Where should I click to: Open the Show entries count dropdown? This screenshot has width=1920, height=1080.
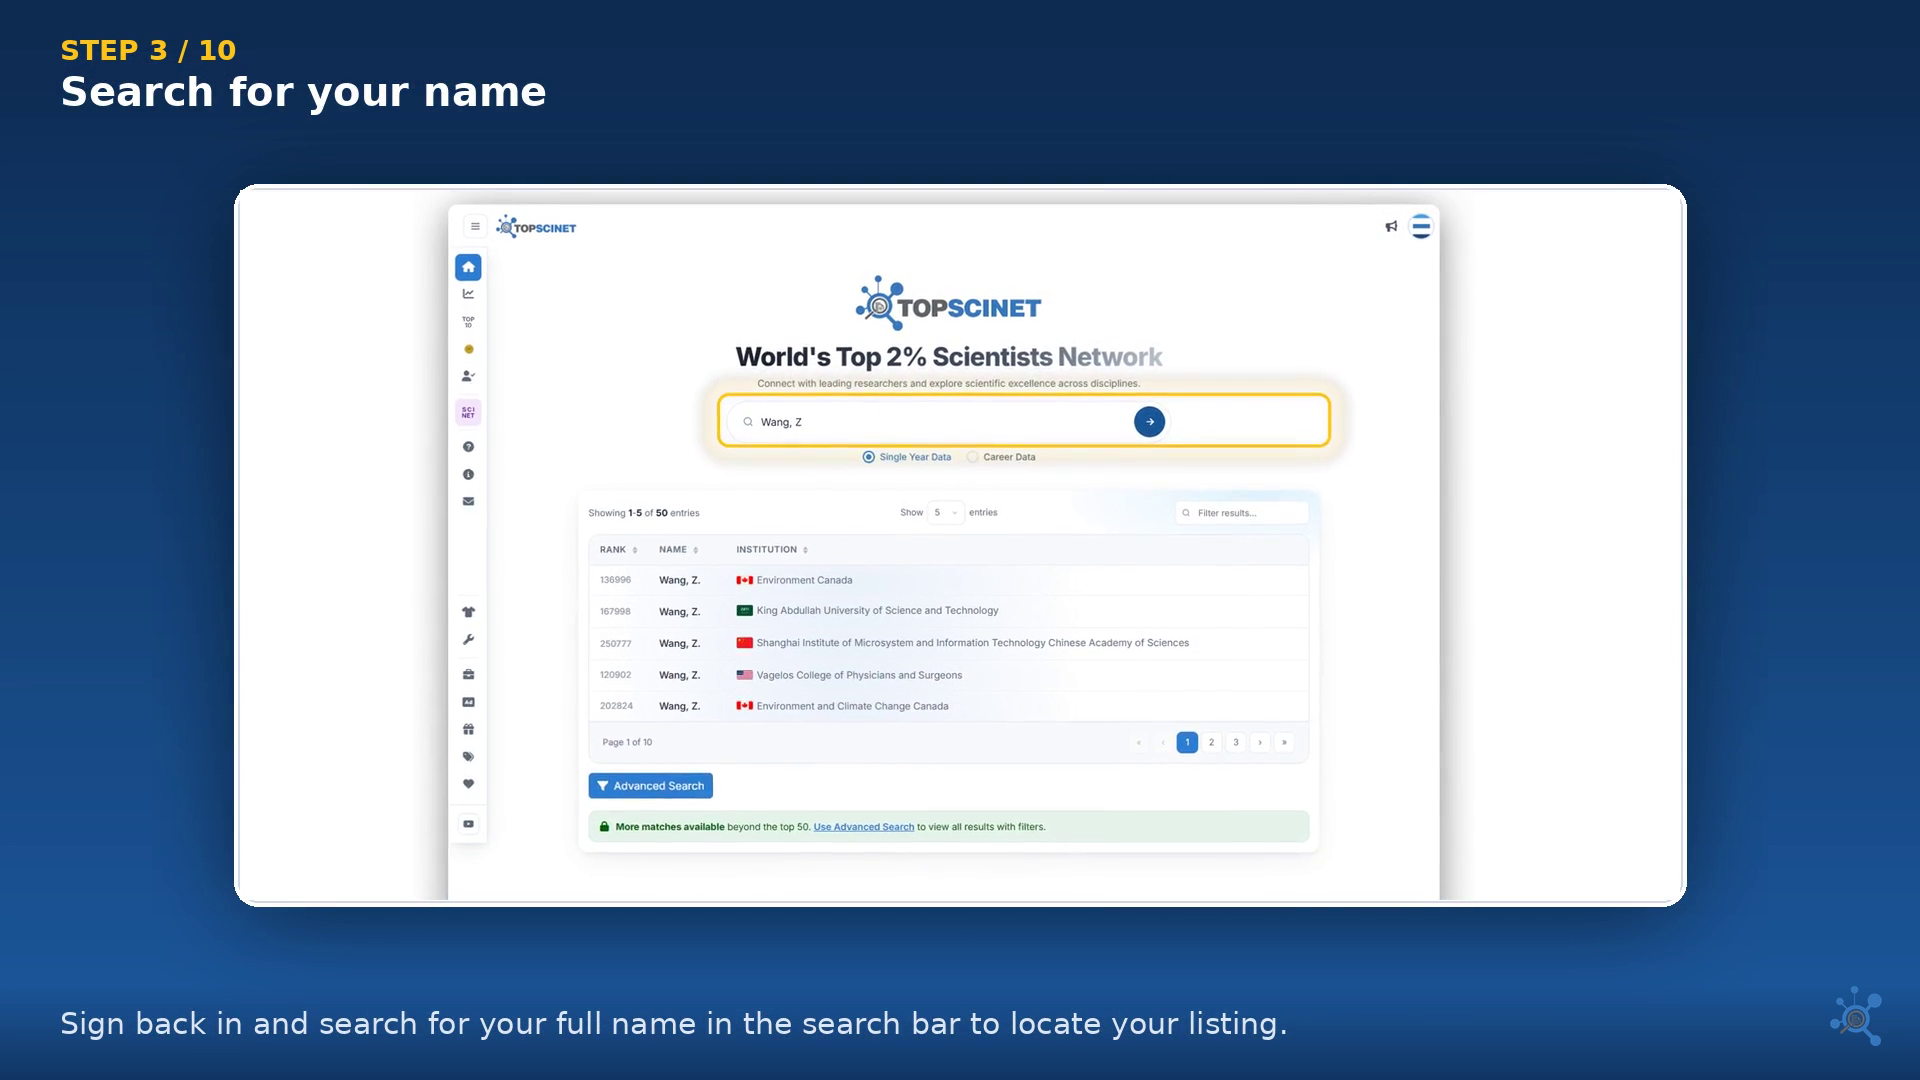point(945,512)
